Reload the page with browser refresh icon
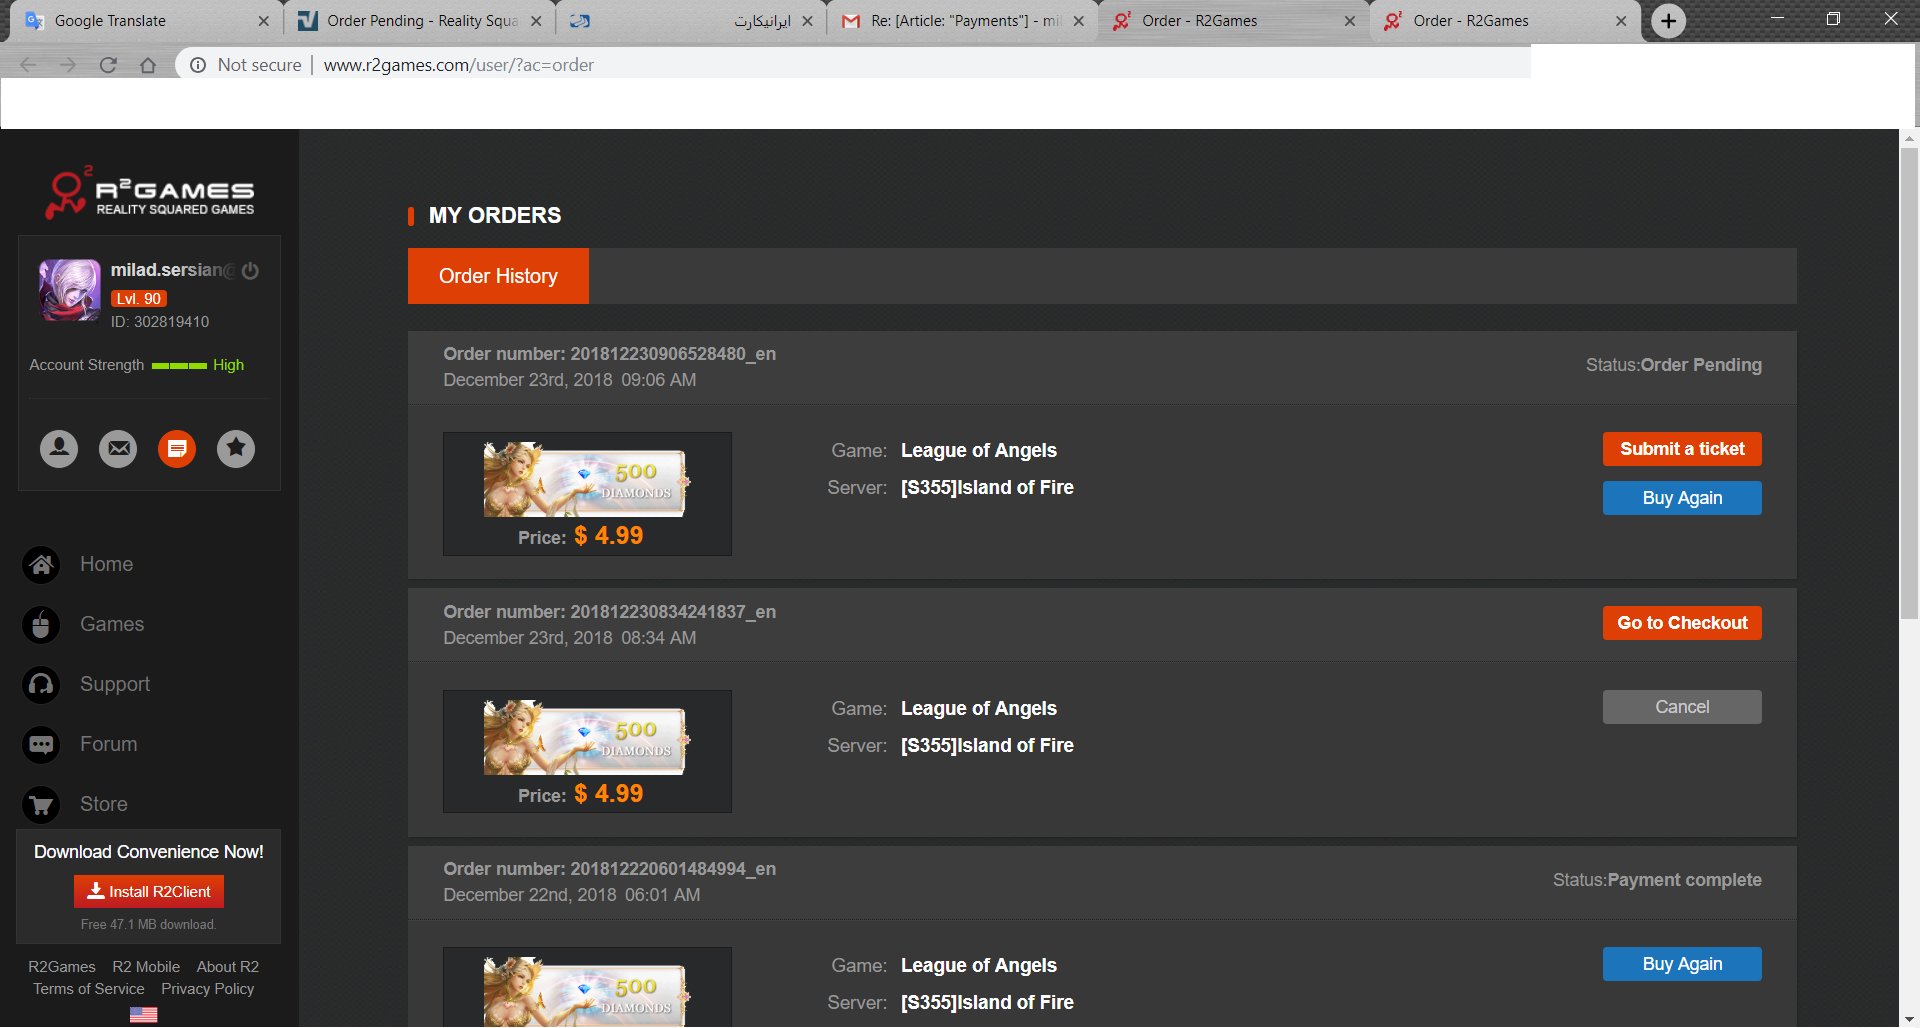 point(108,65)
